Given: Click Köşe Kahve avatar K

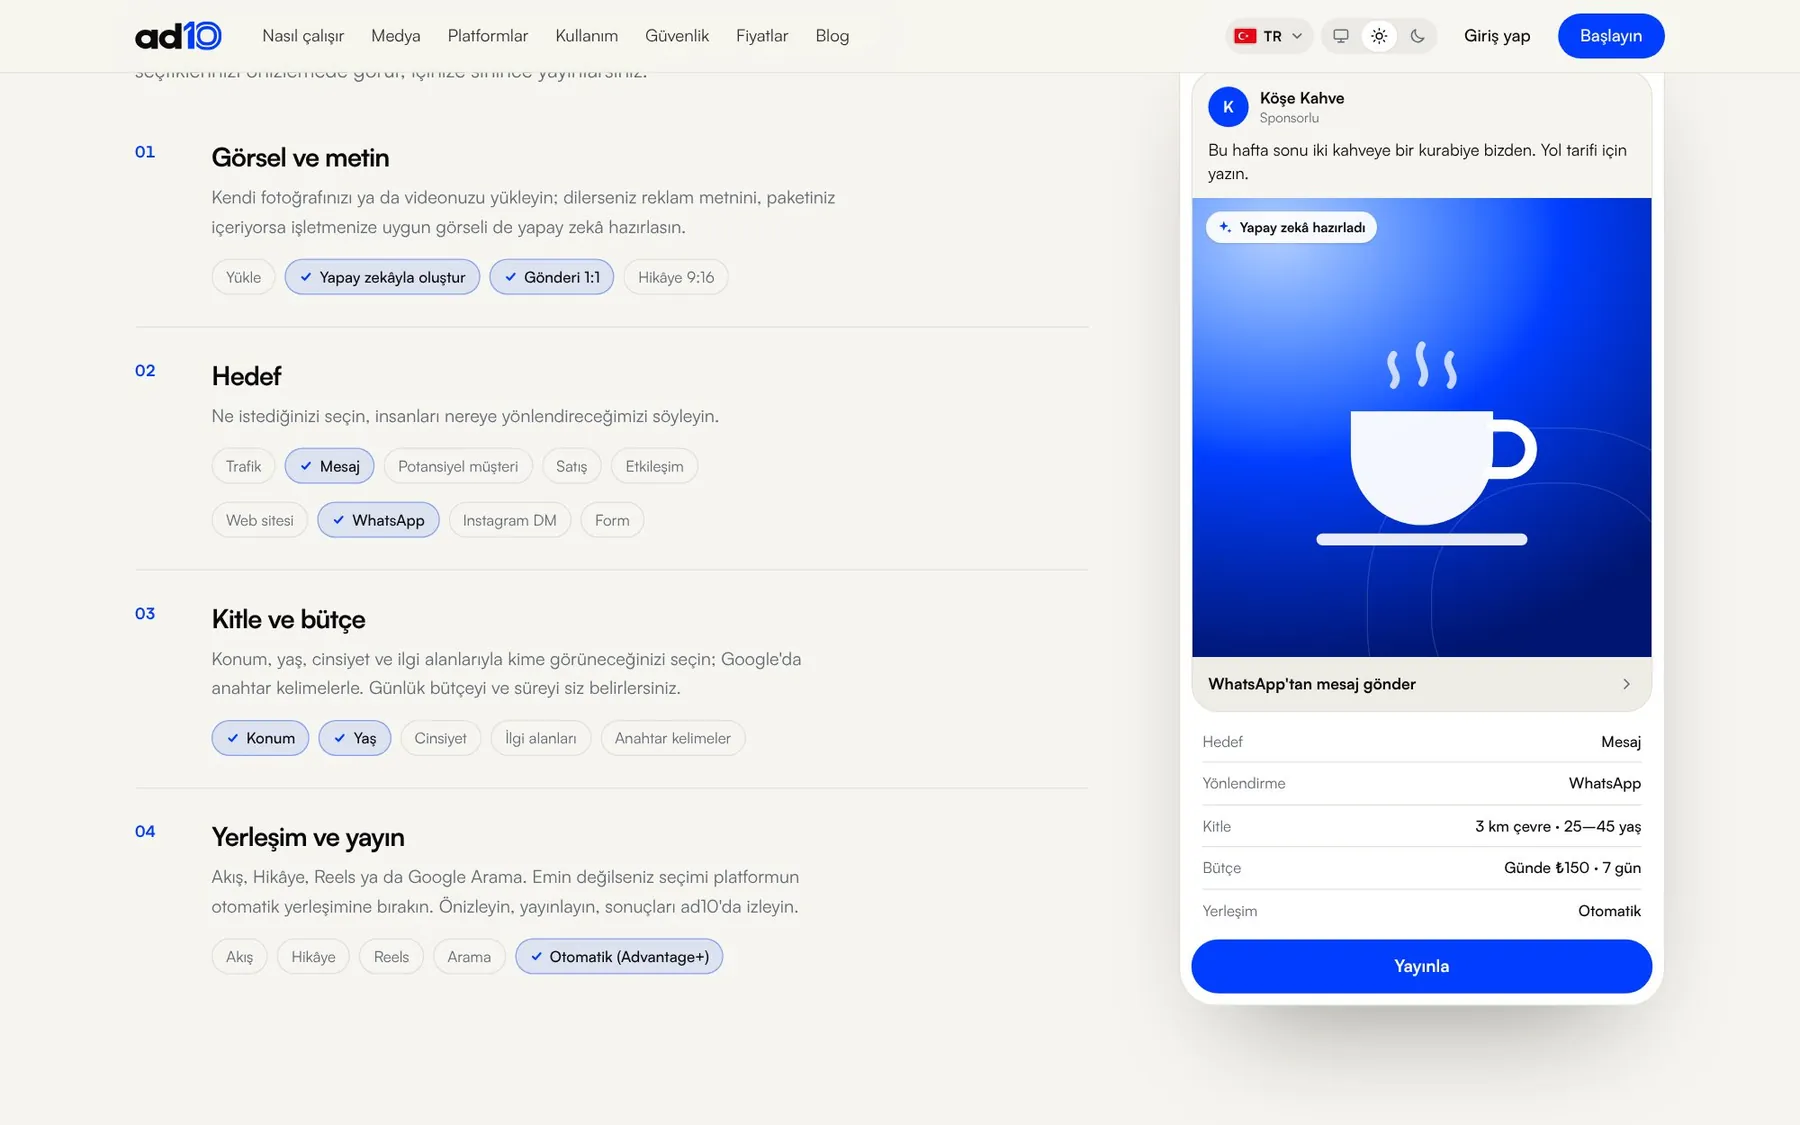Looking at the screenshot, I should click(x=1228, y=107).
